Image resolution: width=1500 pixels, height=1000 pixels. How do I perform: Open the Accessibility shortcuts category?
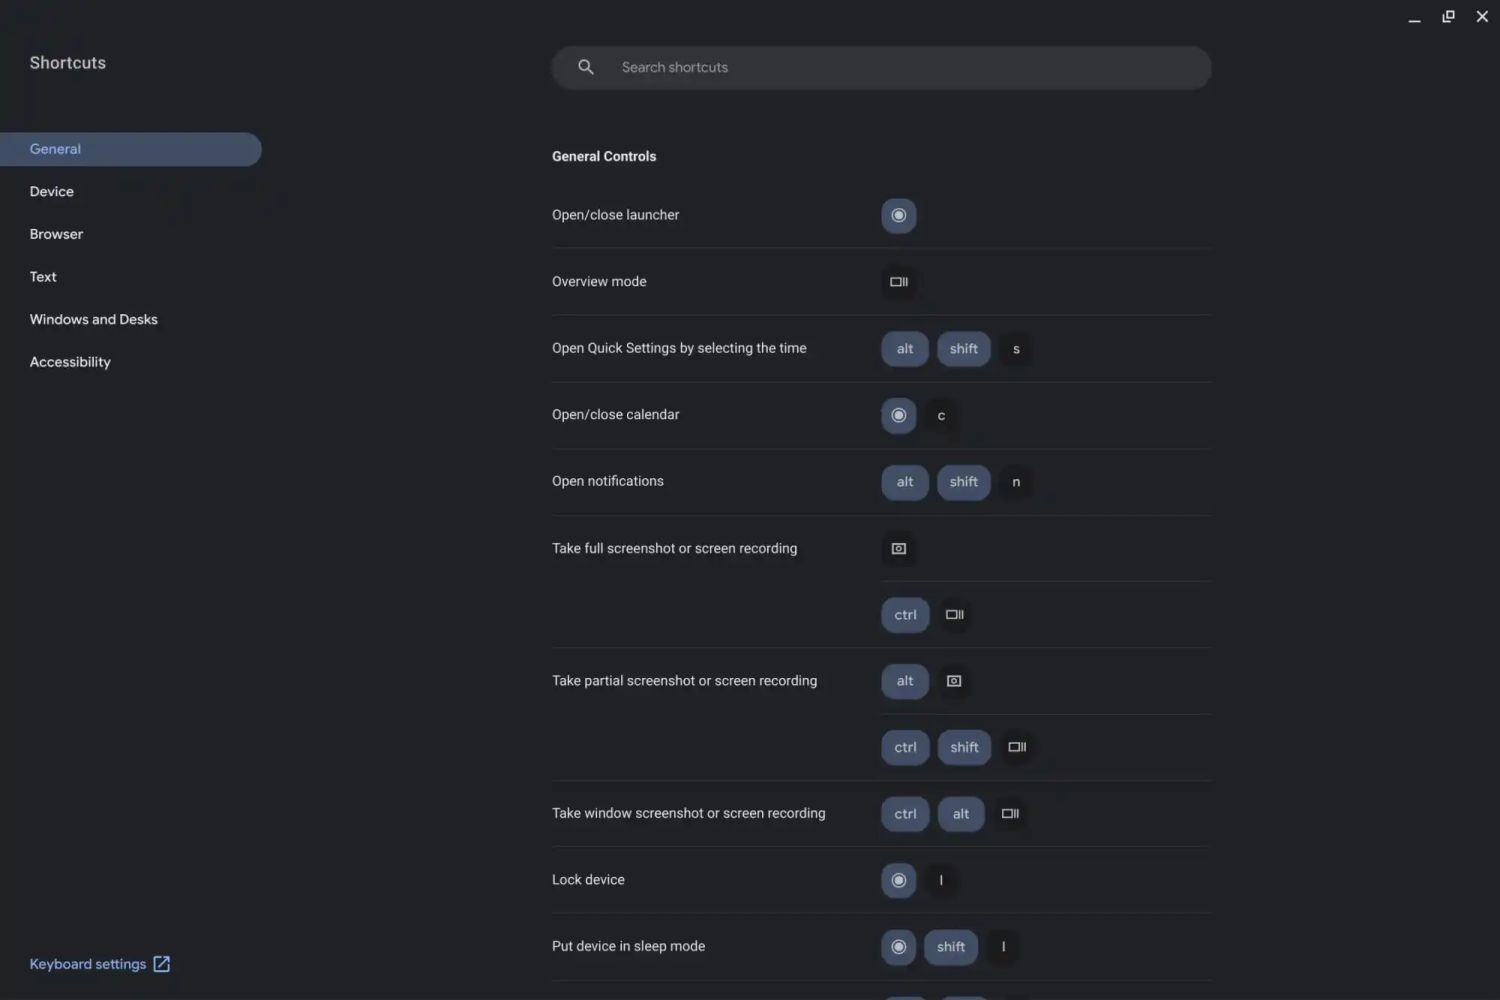pos(70,362)
